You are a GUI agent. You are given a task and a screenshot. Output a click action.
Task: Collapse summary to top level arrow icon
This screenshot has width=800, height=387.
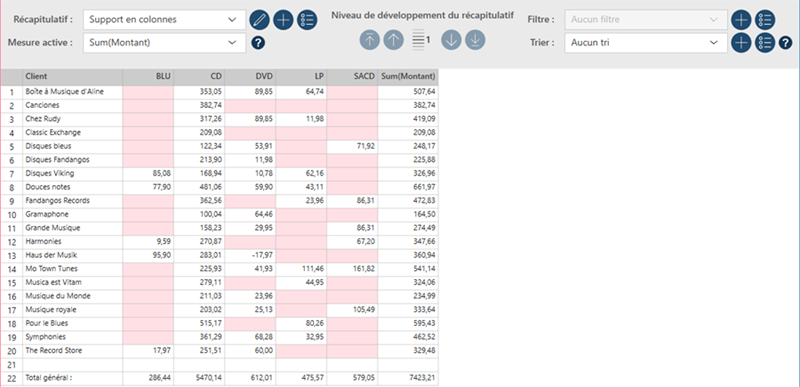(369, 40)
